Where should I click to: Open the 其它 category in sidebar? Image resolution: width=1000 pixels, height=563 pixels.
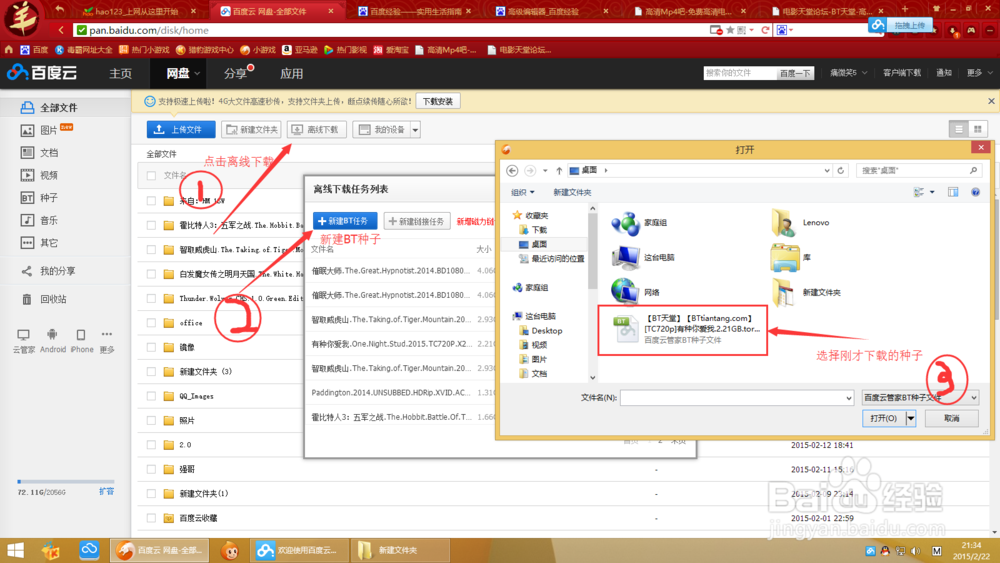40,242
